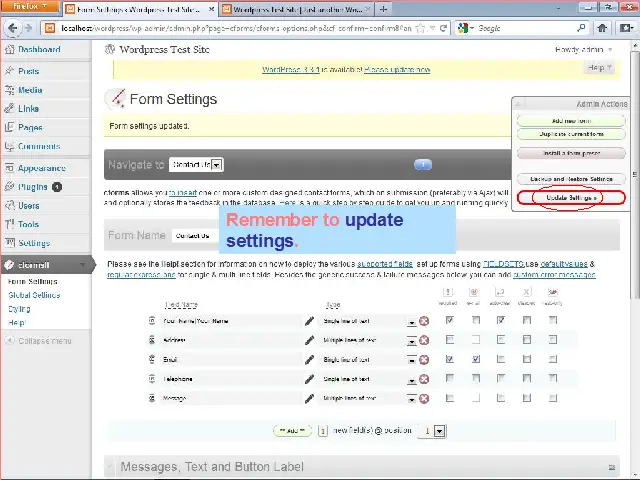Check read-only checkbox for Message row
640x480 pixels.
click(553, 398)
